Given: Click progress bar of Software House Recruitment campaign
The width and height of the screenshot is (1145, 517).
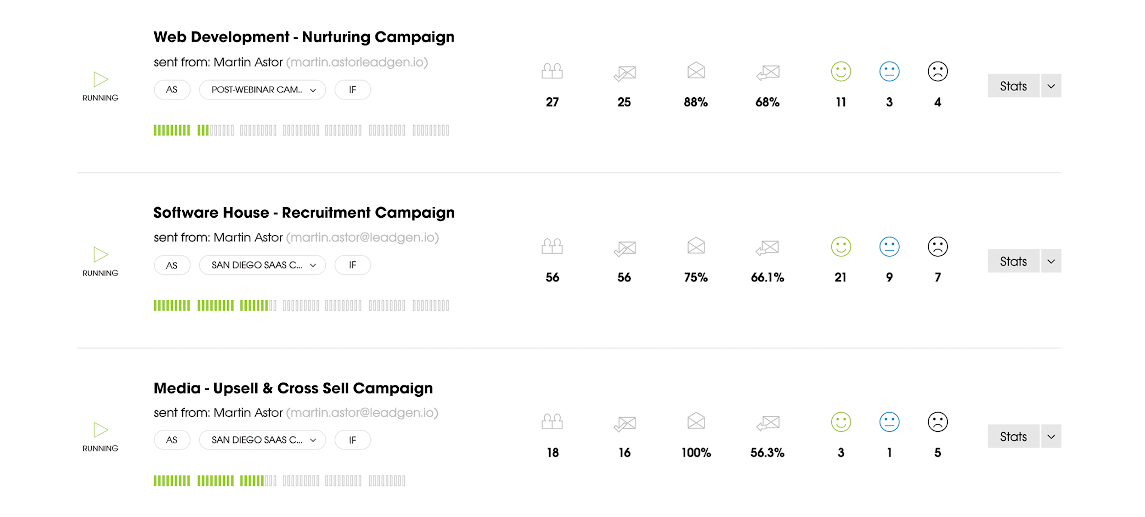Looking at the screenshot, I should pyautogui.click(x=301, y=306).
